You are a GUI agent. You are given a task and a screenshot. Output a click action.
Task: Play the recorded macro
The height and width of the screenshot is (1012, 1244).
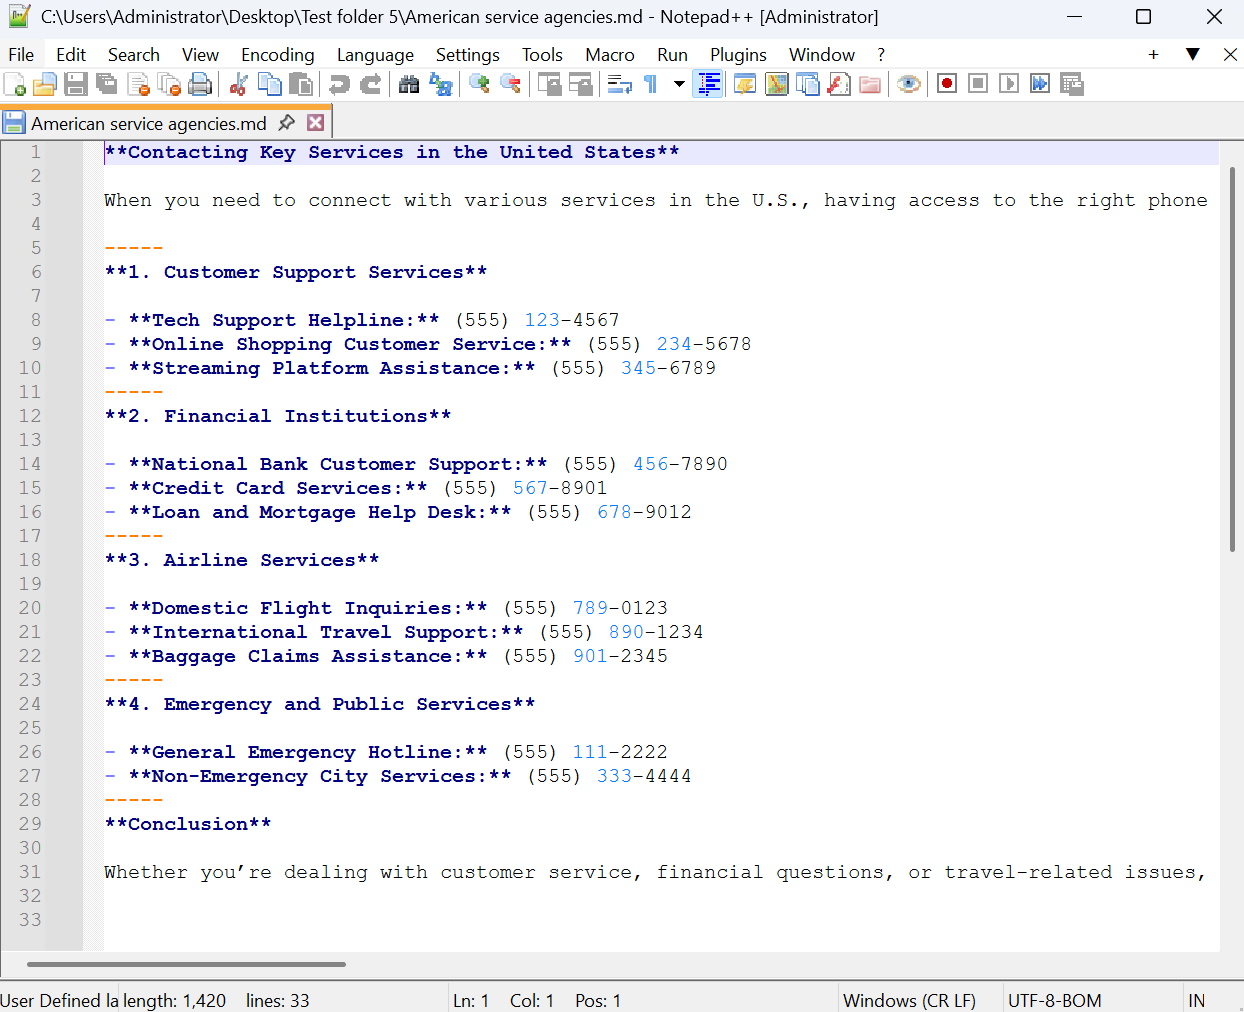click(1008, 84)
